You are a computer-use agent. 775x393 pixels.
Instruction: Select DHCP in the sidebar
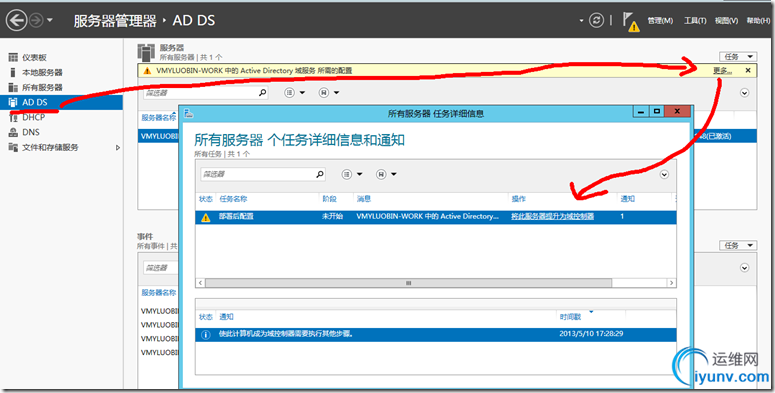33,117
